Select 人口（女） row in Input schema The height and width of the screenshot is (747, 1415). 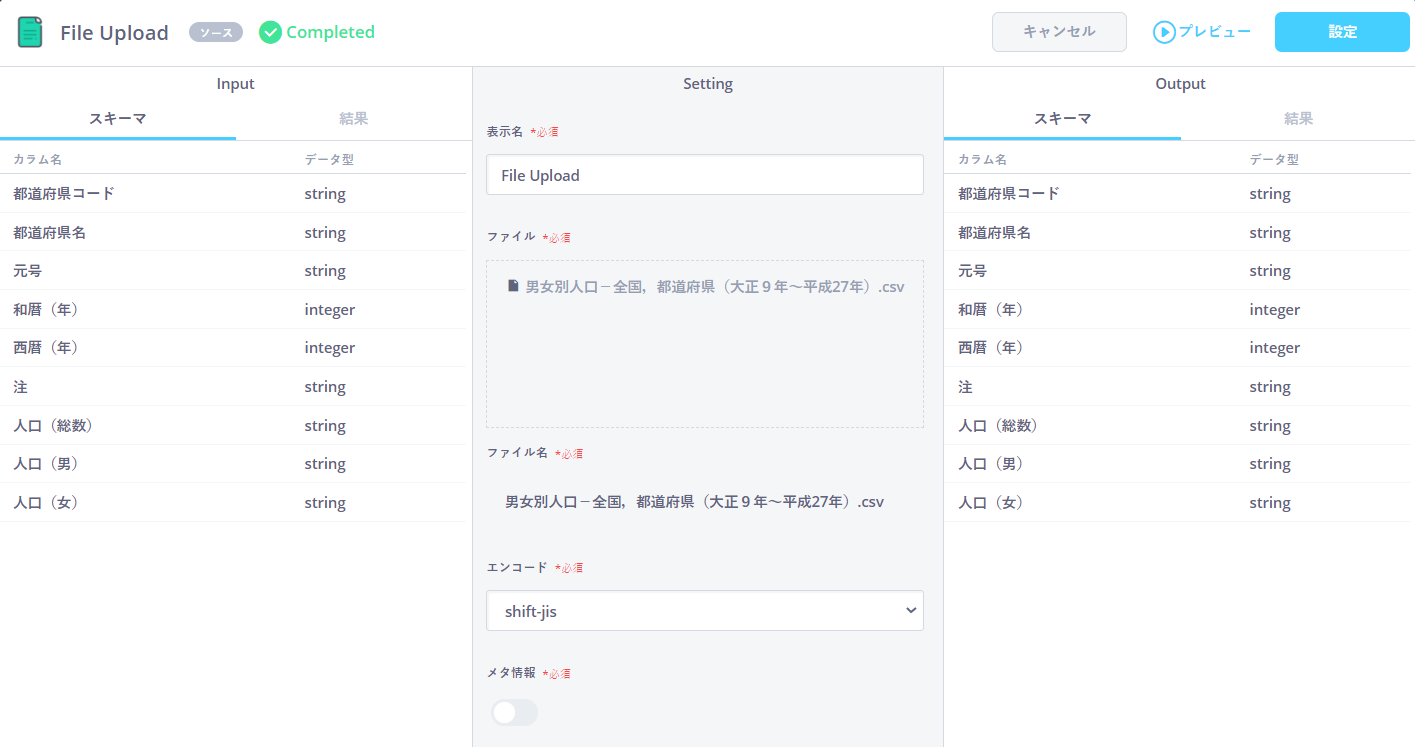pyautogui.click(x=233, y=503)
